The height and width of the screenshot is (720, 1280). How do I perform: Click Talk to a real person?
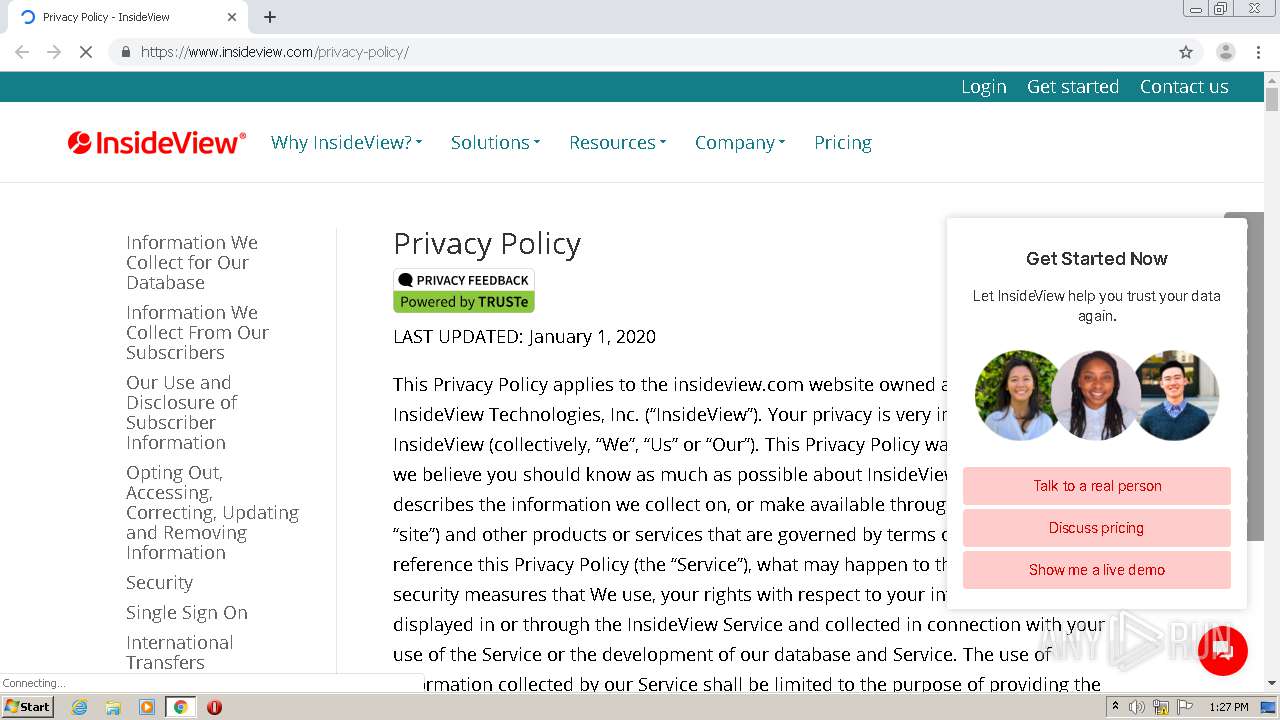click(x=1097, y=486)
